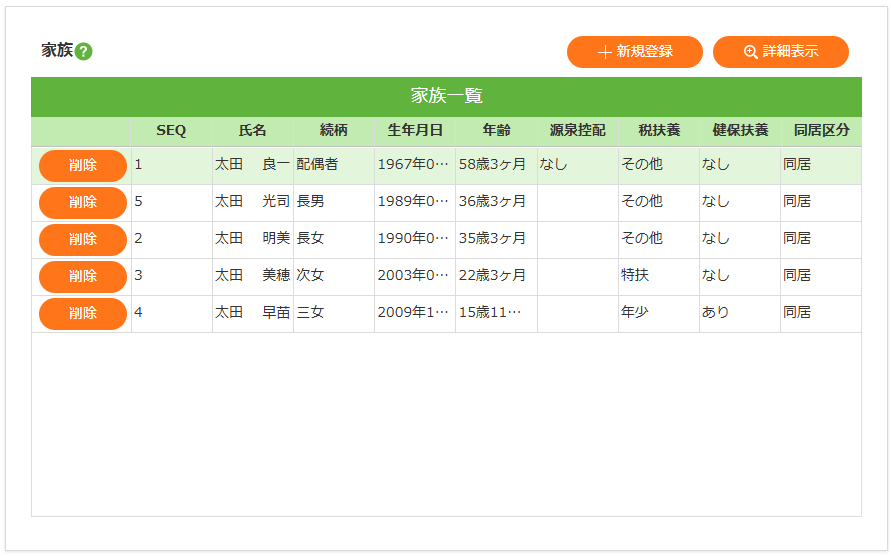The height and width of the screenshot is (556, 891).
Task: Delete the row for 太田 良一
Action: [83, 165]
